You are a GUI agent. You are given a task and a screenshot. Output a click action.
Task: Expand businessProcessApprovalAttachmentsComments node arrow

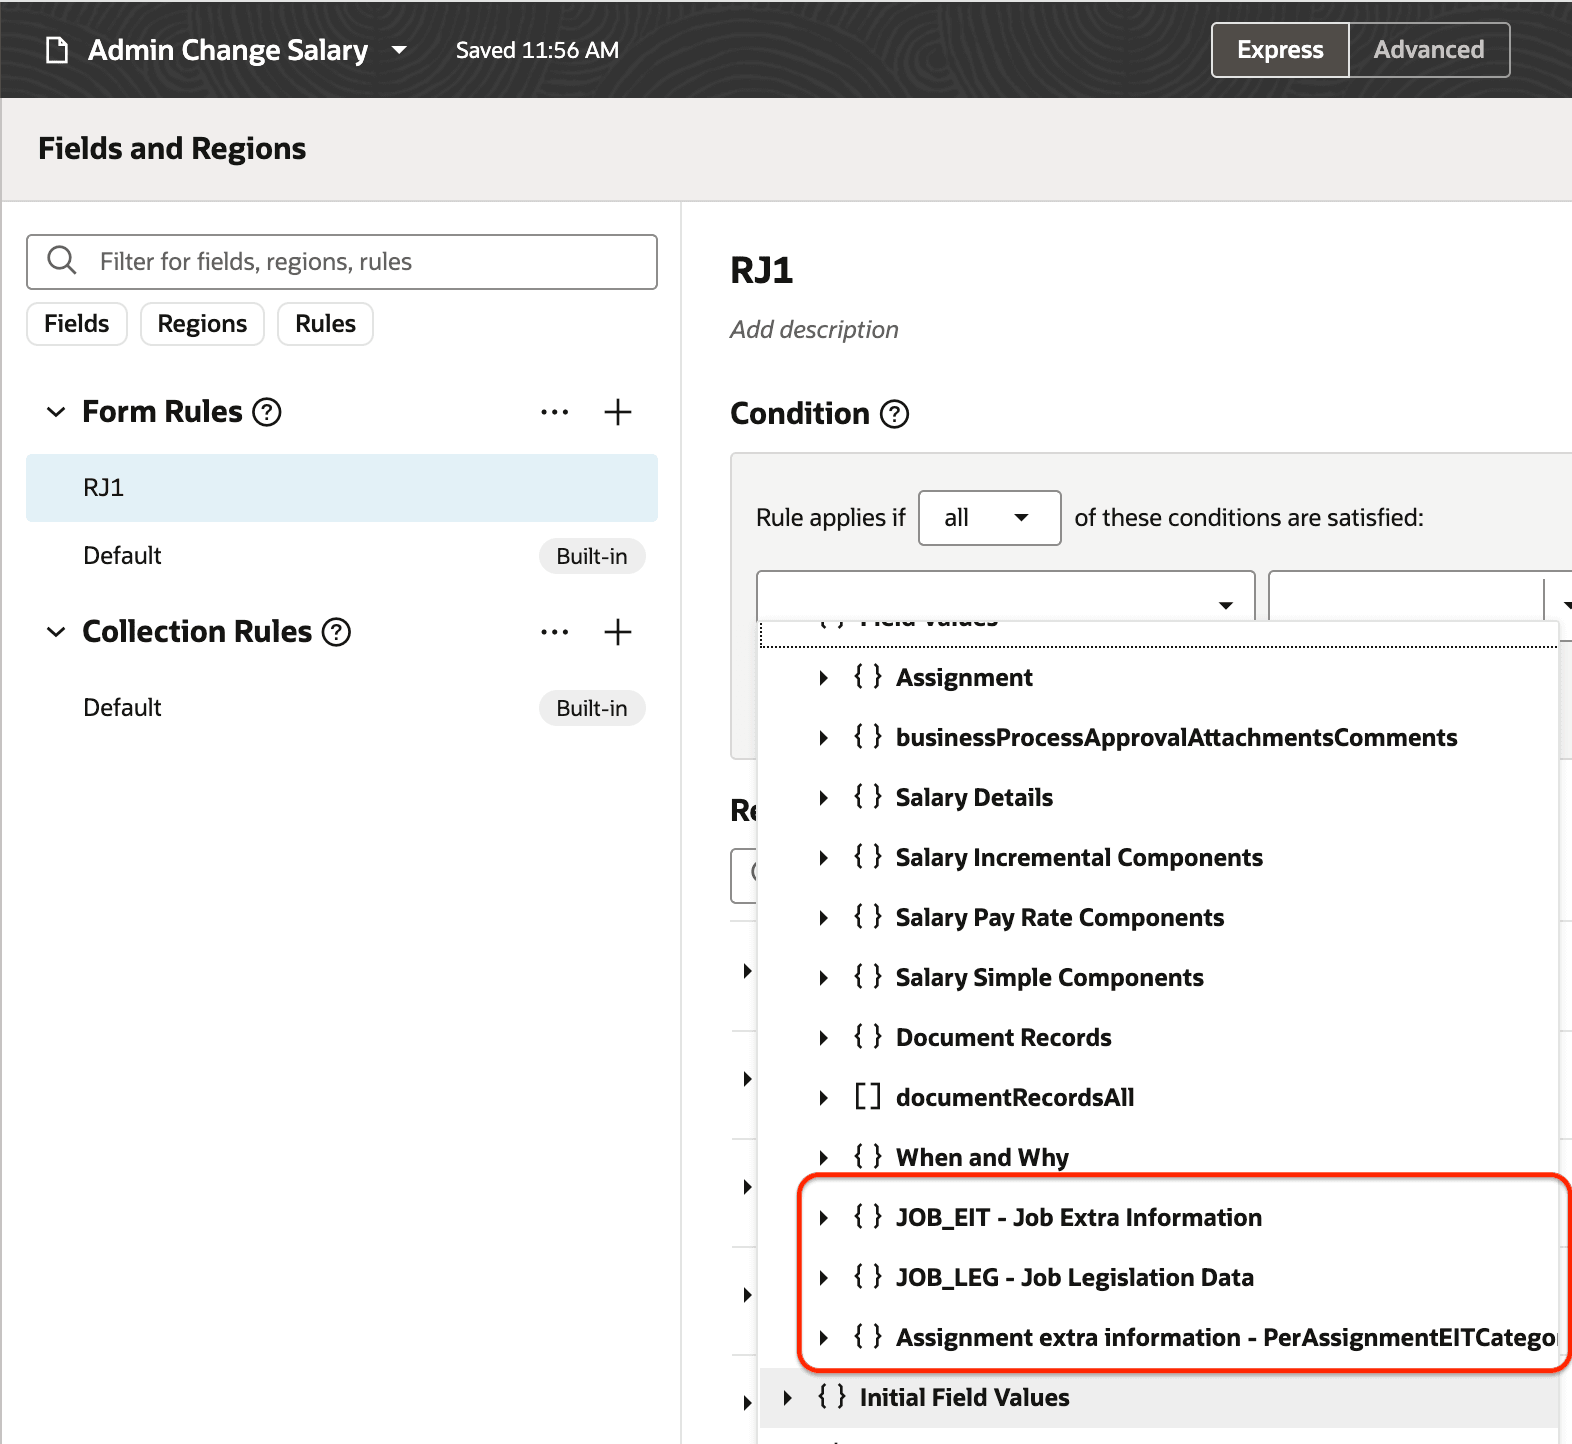823,738
